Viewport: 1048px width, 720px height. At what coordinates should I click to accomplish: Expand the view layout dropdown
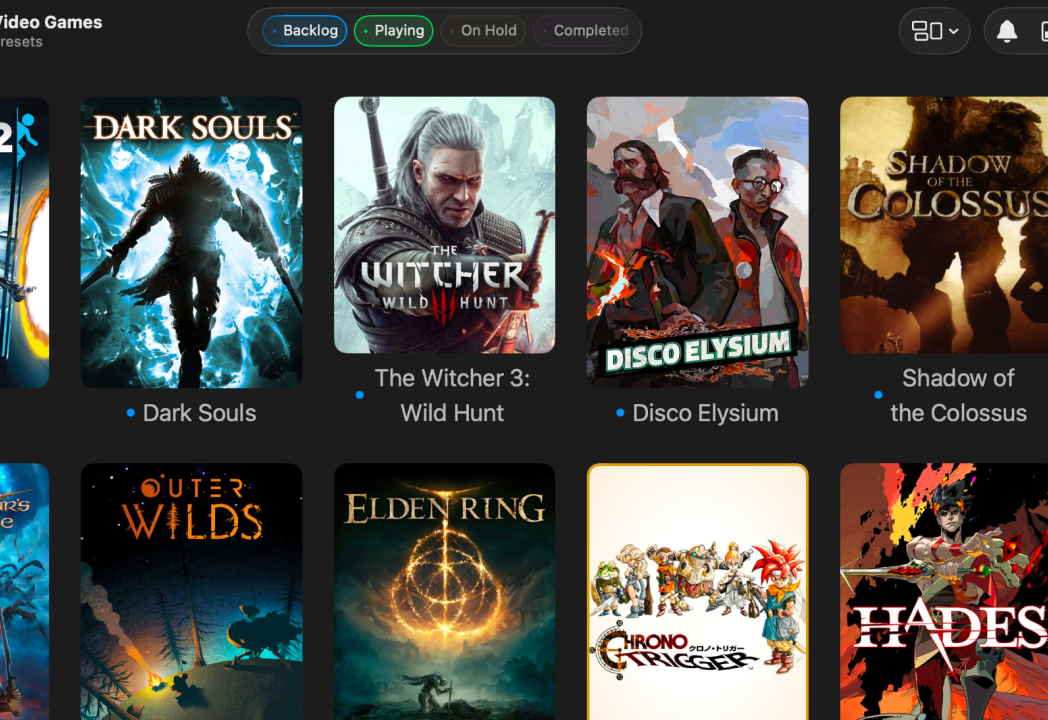tap(934, 31)
